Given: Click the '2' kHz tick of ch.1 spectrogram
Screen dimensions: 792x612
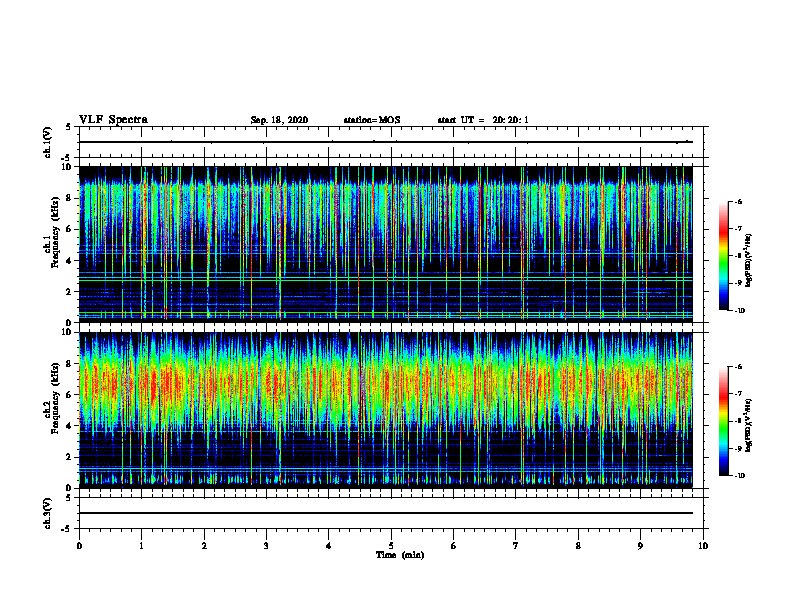Looking at the screenshot, I should (70, 292).
